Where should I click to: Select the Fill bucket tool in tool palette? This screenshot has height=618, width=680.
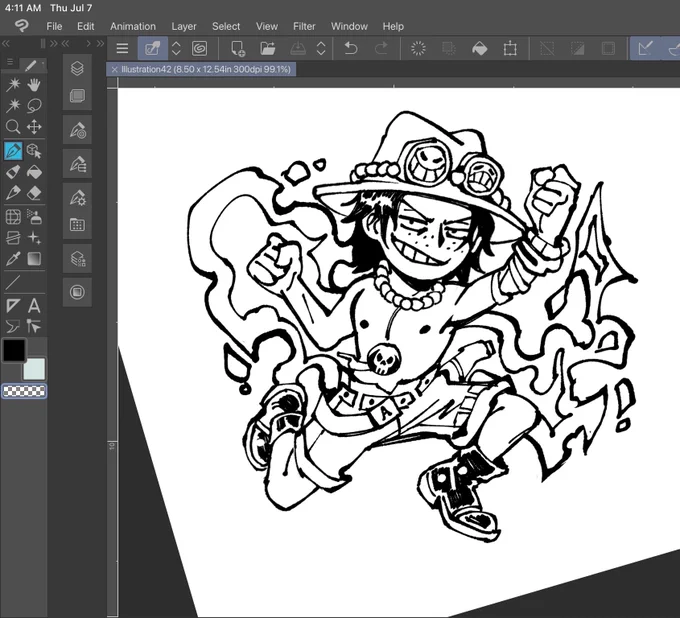(x=34, y=172)
